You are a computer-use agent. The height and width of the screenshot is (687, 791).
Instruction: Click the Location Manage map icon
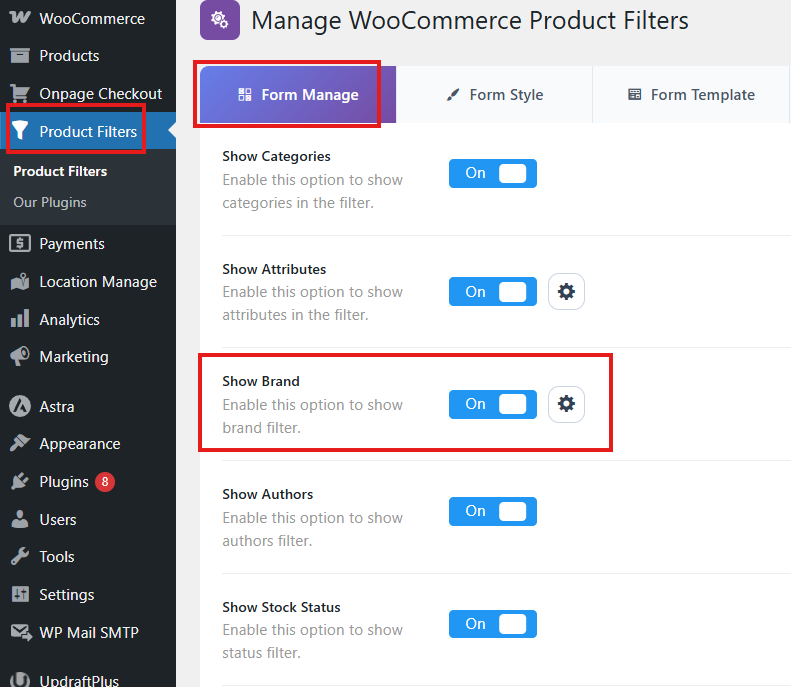pos(20,281)
